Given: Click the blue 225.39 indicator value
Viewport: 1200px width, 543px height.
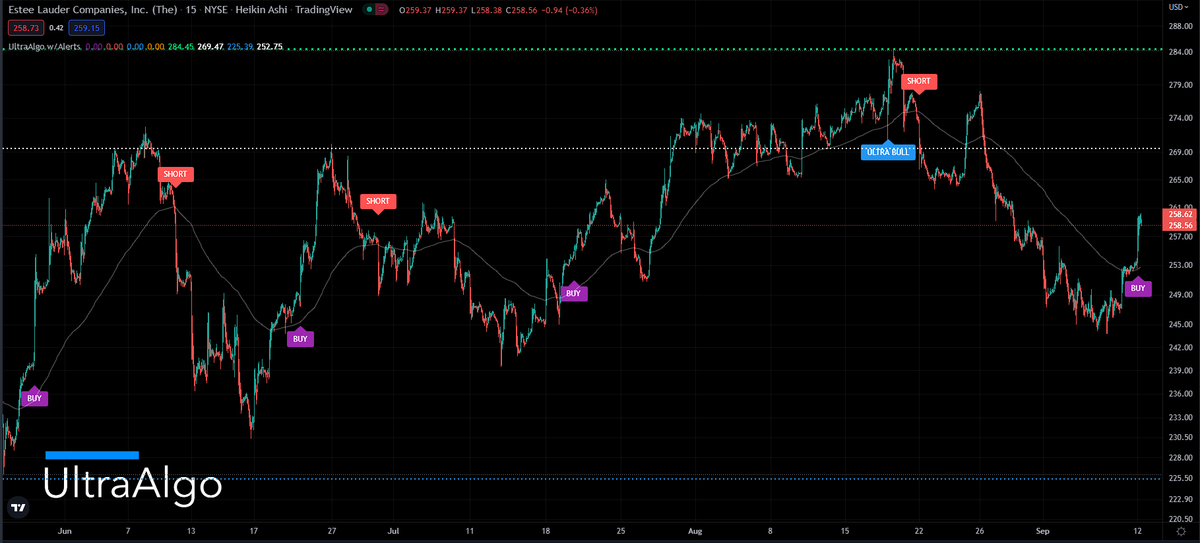Looking at the screenshot, I should (240, 46).
